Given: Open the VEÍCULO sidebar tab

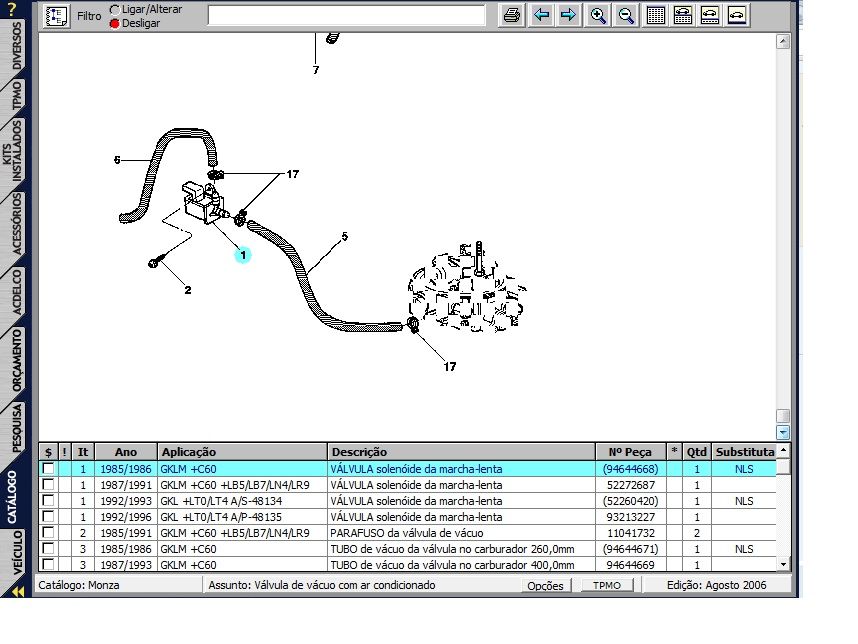Looking at the screenshot, I should coord(16,553).
